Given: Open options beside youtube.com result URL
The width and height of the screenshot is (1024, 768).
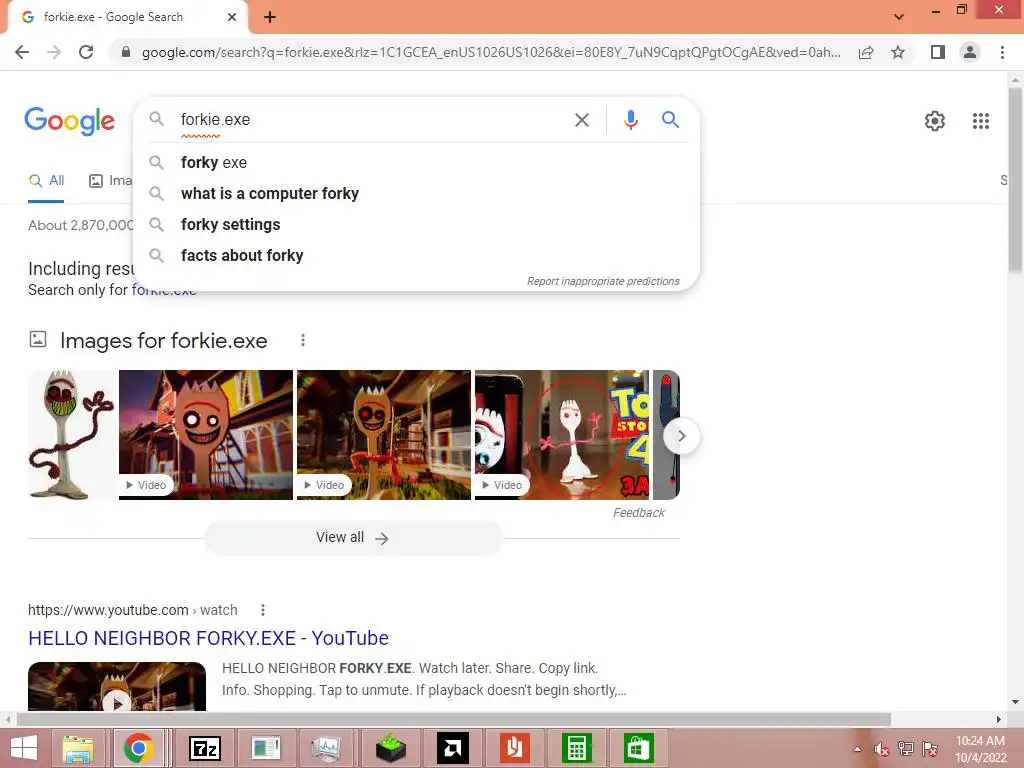Looking at the screenshot, I should pyautogui.click(x=263, y=610).
